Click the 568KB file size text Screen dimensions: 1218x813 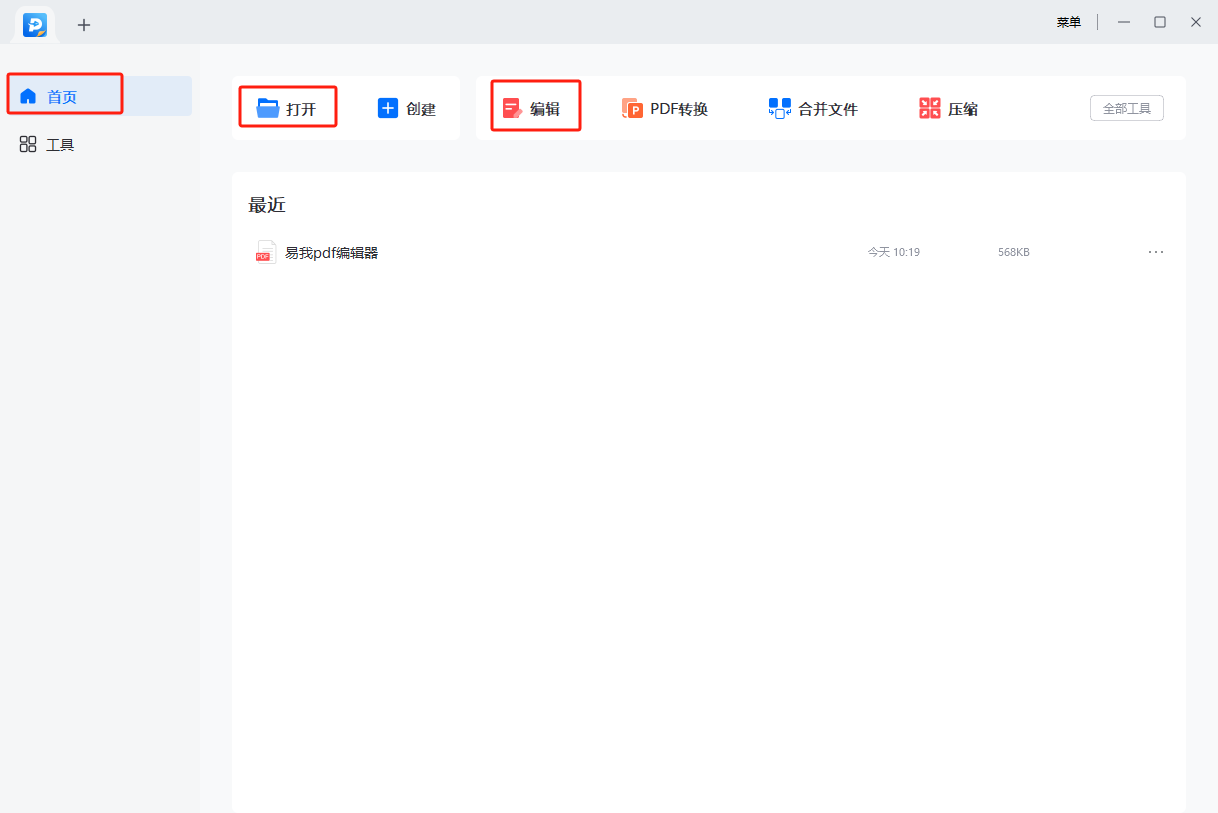[1012, 252]
